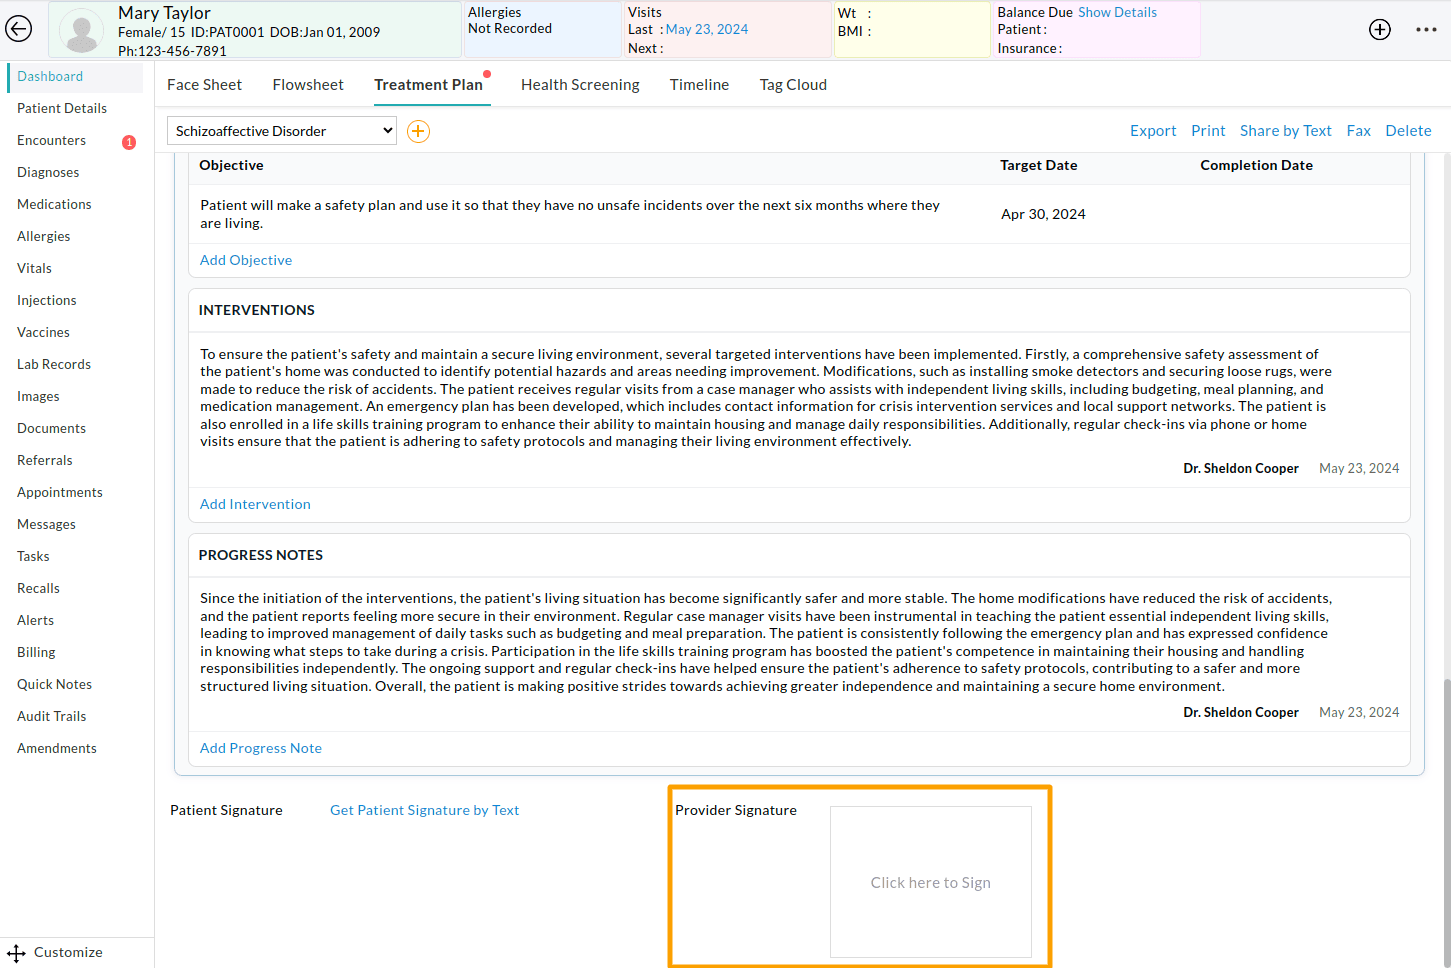Image resolution: width=1451 pixels, height=968 pixels.
Task: Click the Customize move icon
Action: (x=17, y=953)
